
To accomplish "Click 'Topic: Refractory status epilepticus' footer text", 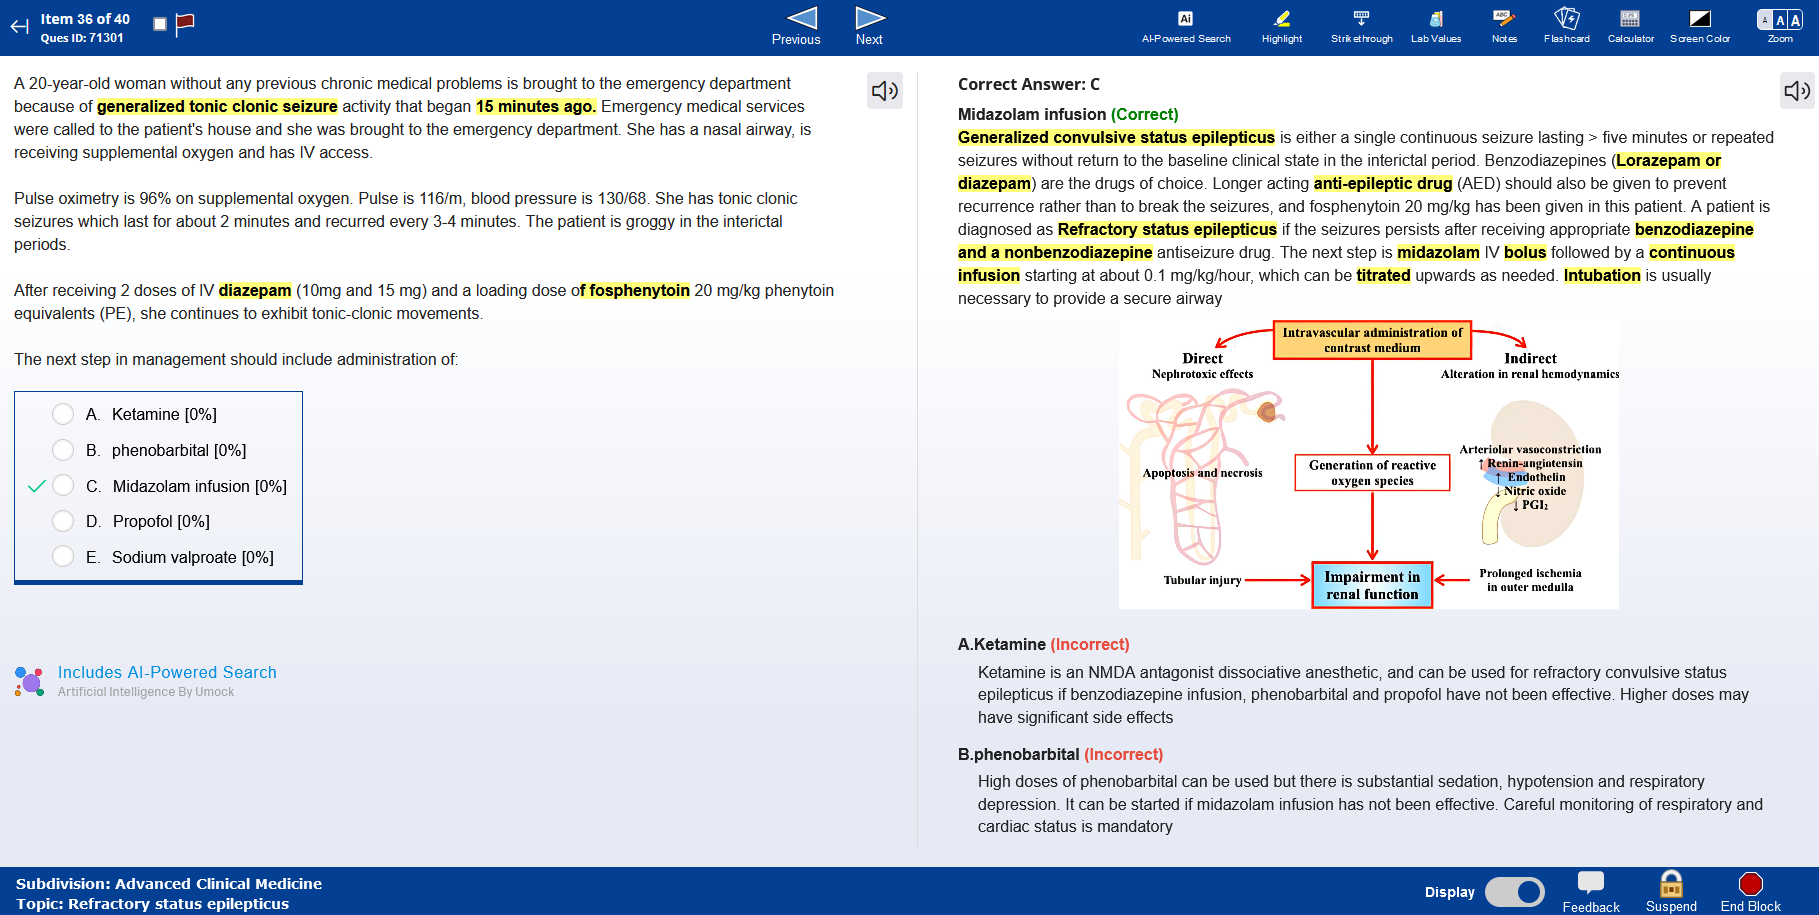I will click(x=152, y=903).
